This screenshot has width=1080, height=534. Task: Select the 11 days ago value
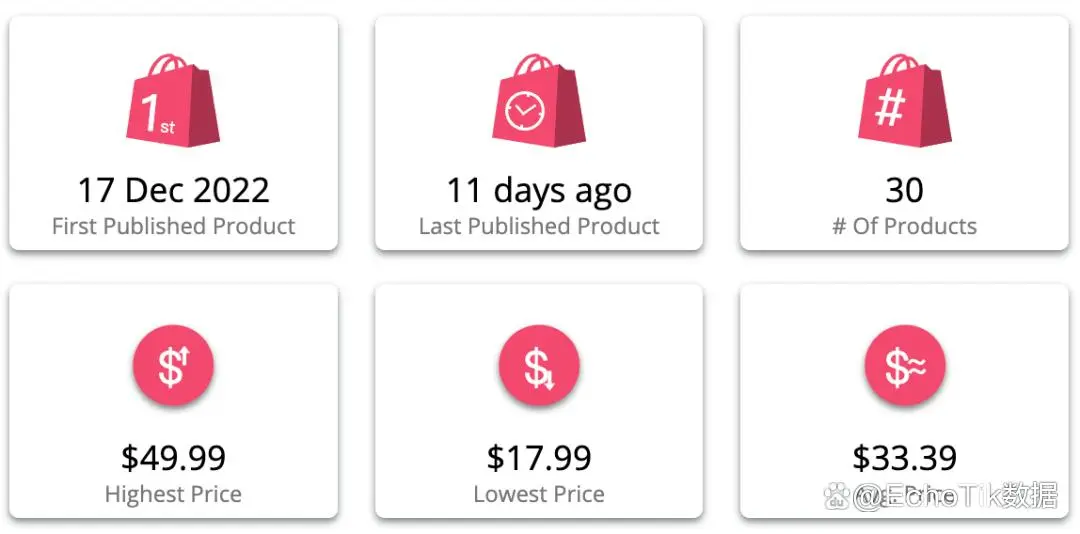tap(539, 192)
